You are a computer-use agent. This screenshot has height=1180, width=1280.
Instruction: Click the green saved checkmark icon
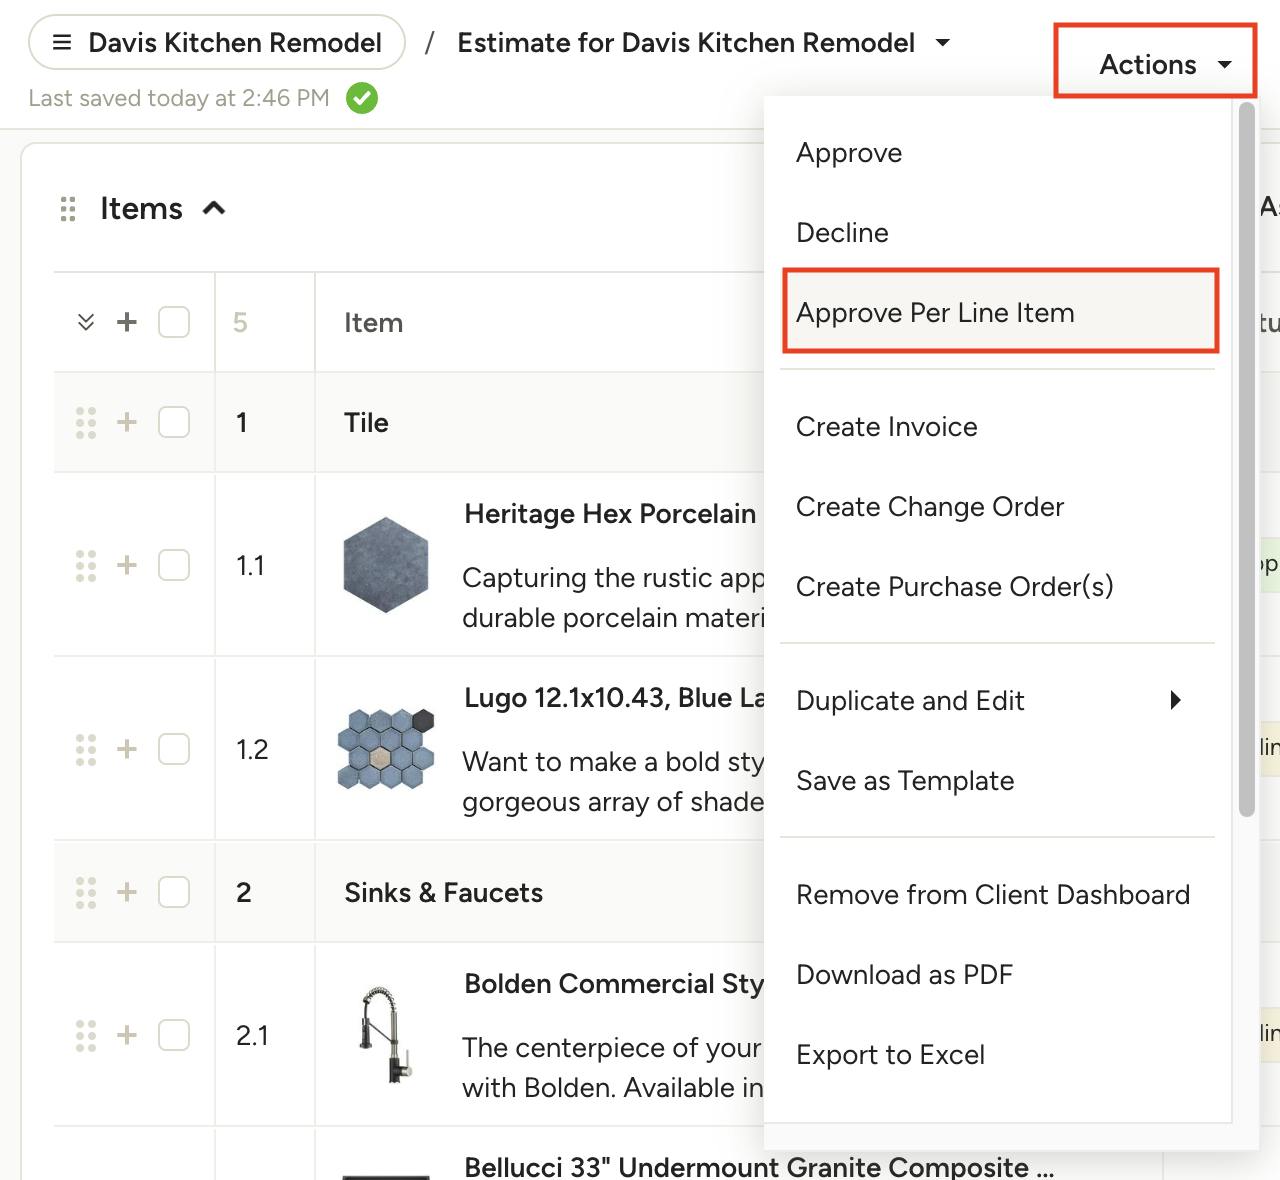point(362,98)
